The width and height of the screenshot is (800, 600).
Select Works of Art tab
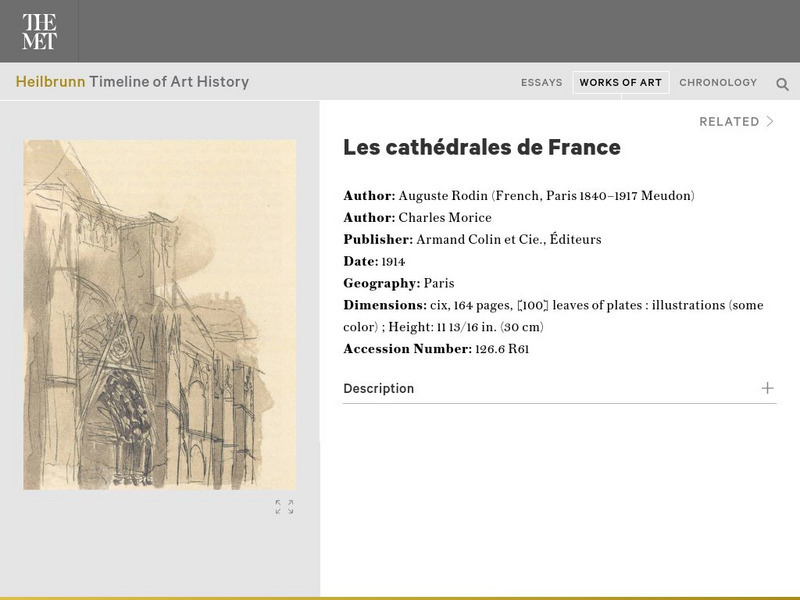click(x=620, y=83)
